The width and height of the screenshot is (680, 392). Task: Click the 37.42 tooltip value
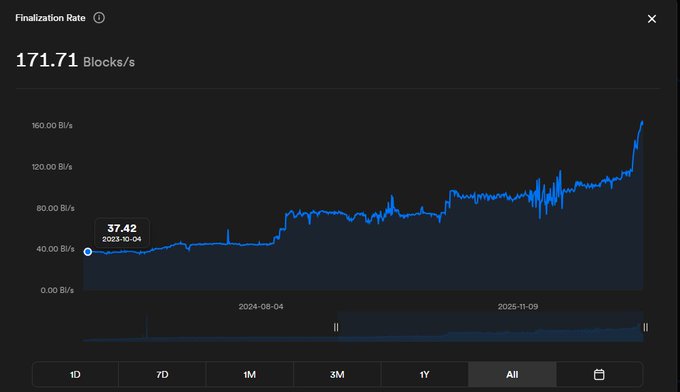pos(122,228)
